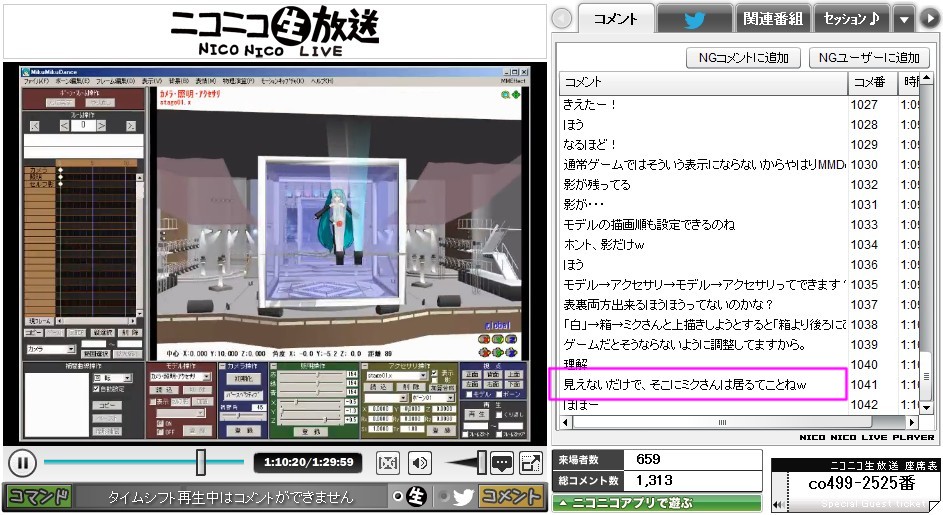943x515 pixels.
Task: Select comment なるほど！
Action: [738, 144]
